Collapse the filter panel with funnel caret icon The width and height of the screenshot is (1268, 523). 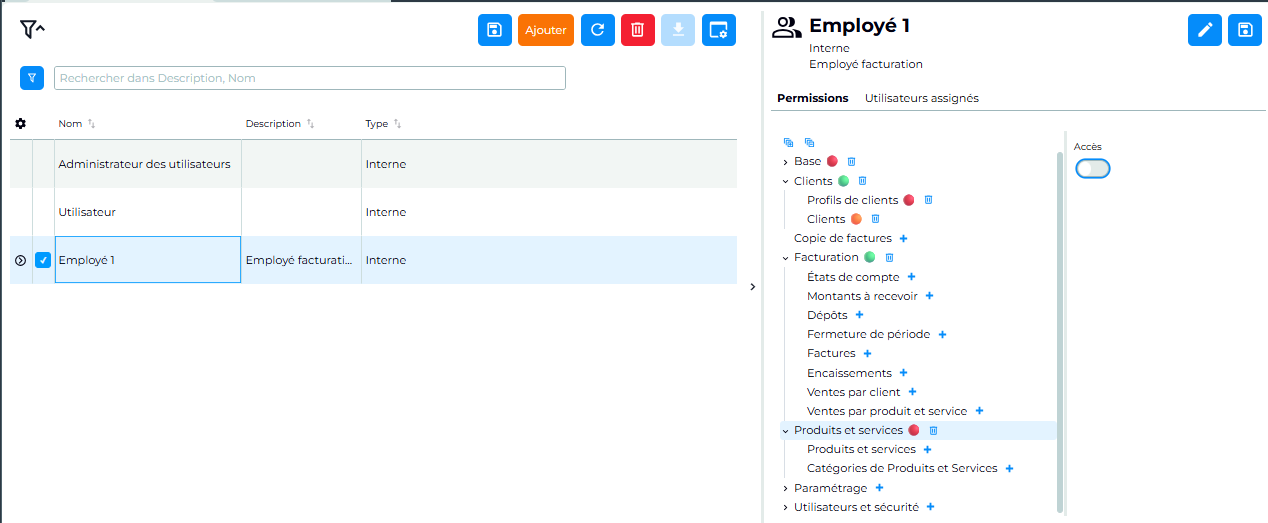[x=32, y=29]
